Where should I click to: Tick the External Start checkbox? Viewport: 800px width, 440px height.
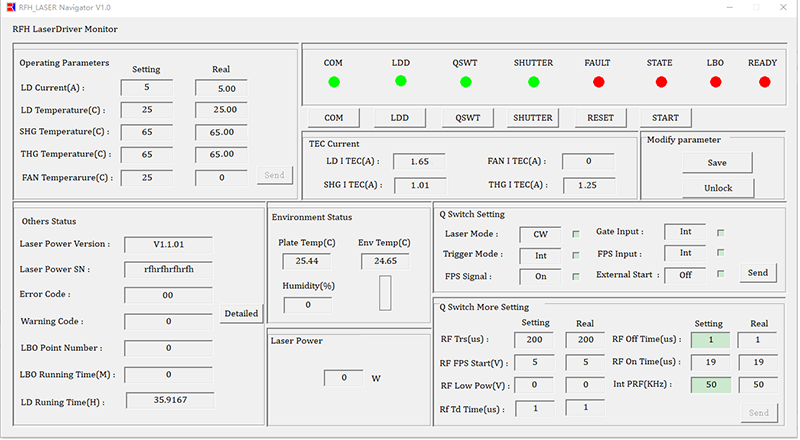pos(721,273)
